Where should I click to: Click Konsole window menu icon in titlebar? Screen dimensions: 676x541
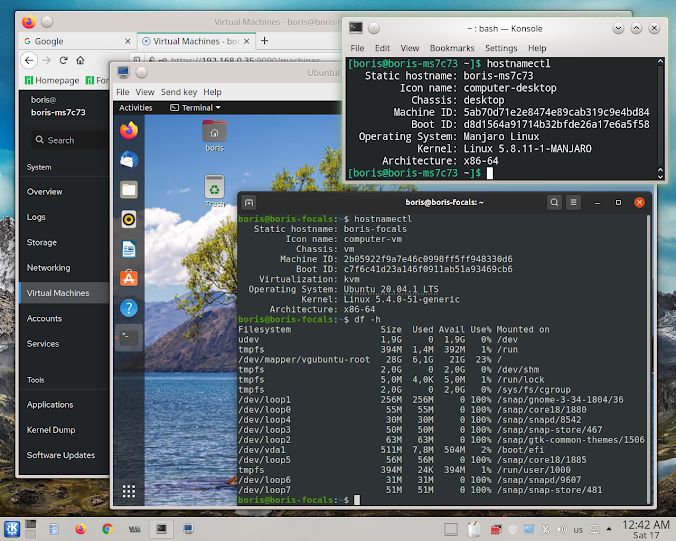coord(356,28)
